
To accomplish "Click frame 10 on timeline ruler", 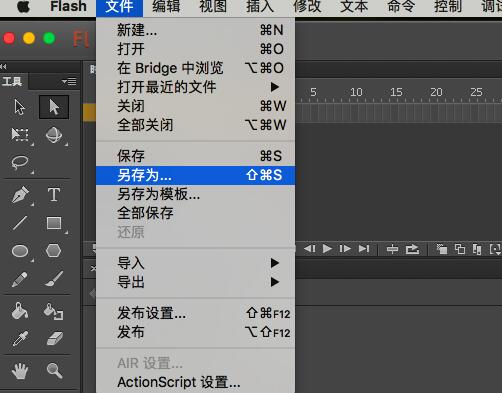I will click(x=356, y=92).
